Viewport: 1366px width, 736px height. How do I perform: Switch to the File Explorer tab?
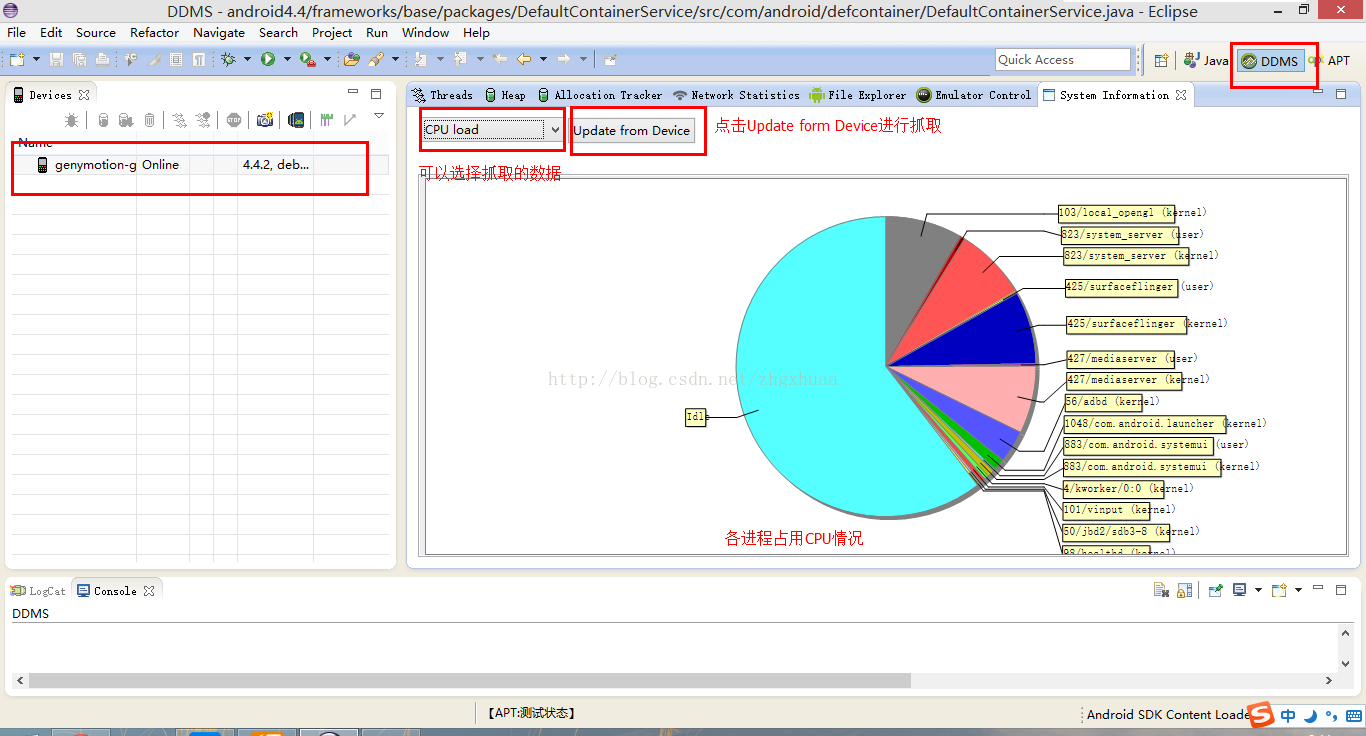coord(858,95)
